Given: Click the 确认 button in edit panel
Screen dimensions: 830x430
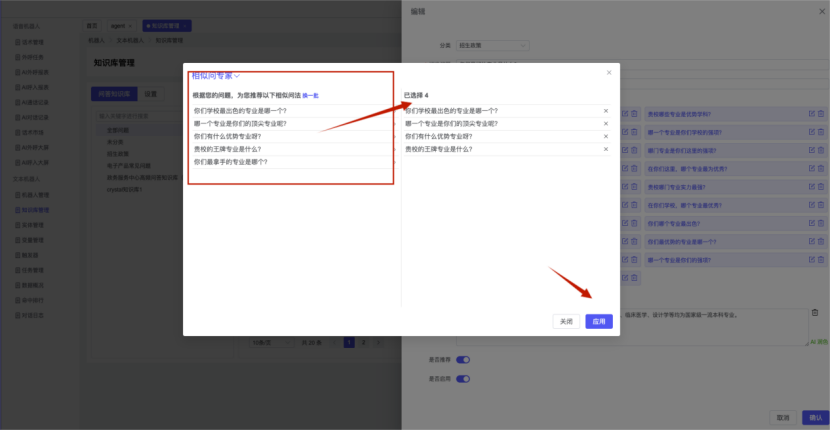Looking at the screenshot, I should click(815, 417).
